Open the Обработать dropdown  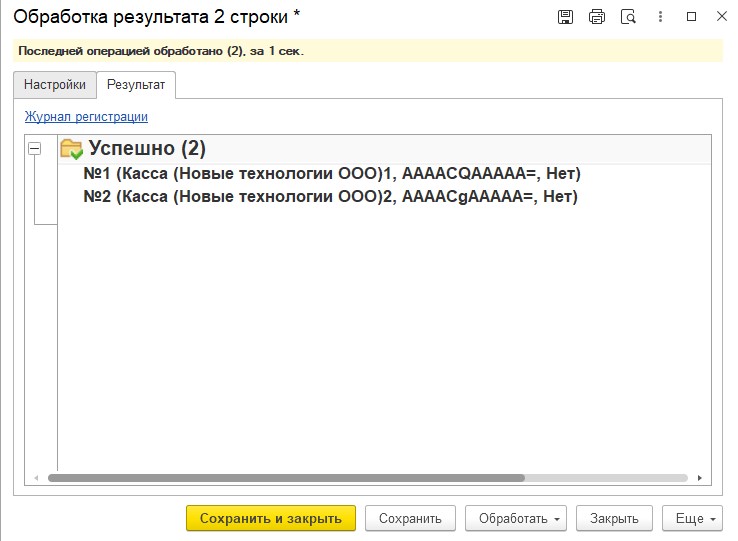point(516,518)
